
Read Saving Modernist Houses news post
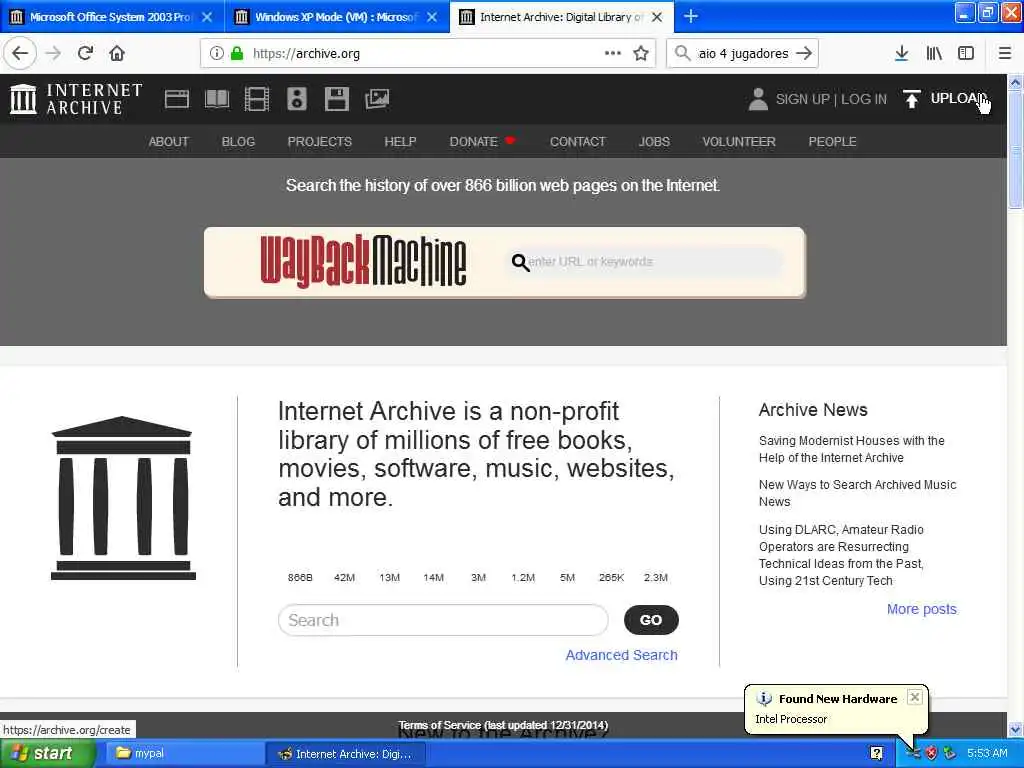(x=852, y=449)
